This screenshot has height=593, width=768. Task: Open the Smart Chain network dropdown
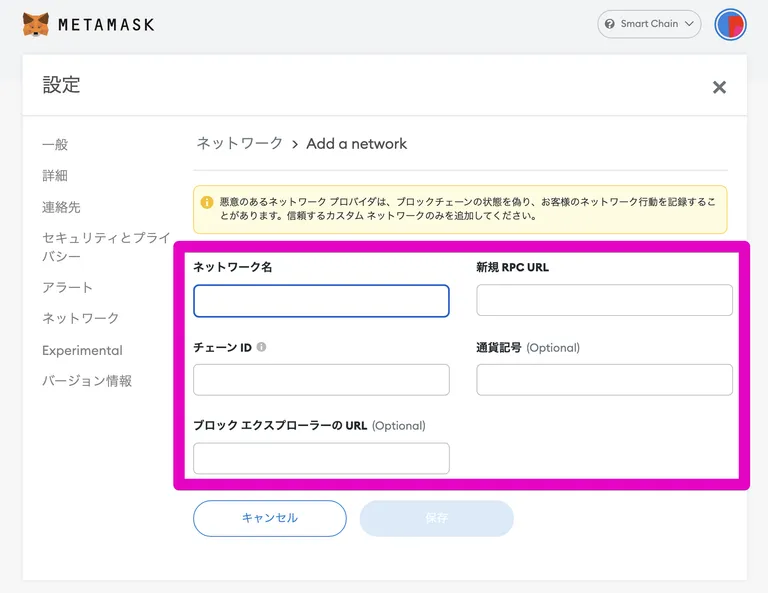coord(649,24)
